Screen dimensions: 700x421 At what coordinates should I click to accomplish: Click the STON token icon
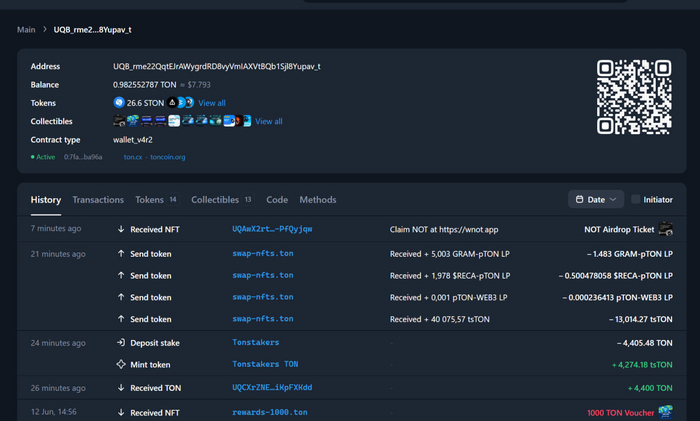(x=120, y=103)
